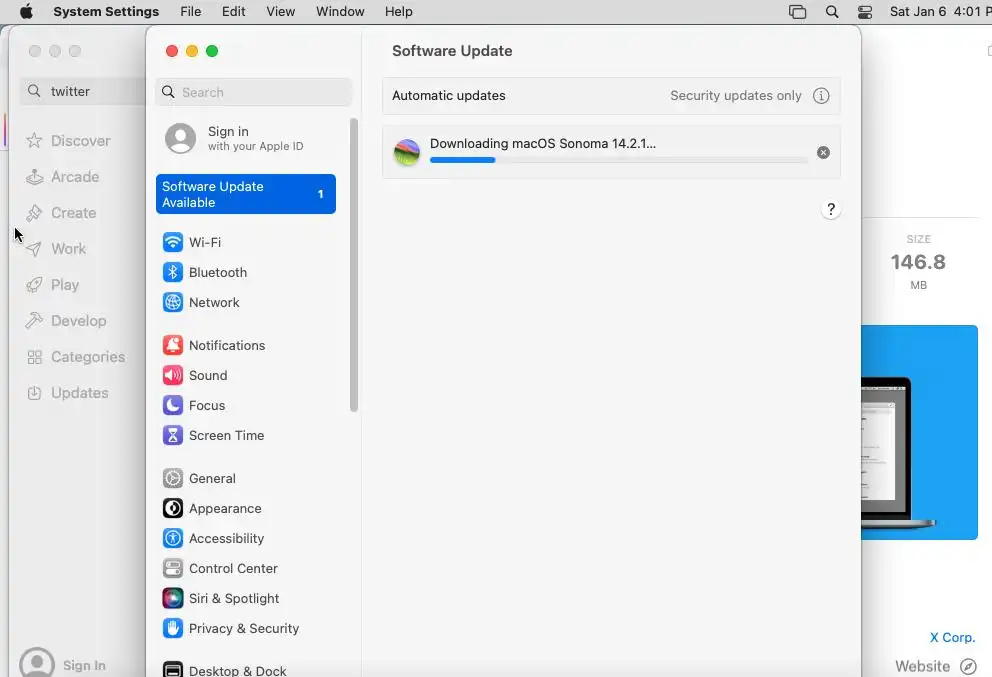Viewport: 992px width, 677px height.
Task: Select Software Update Available item
Action: click(245, 194)
